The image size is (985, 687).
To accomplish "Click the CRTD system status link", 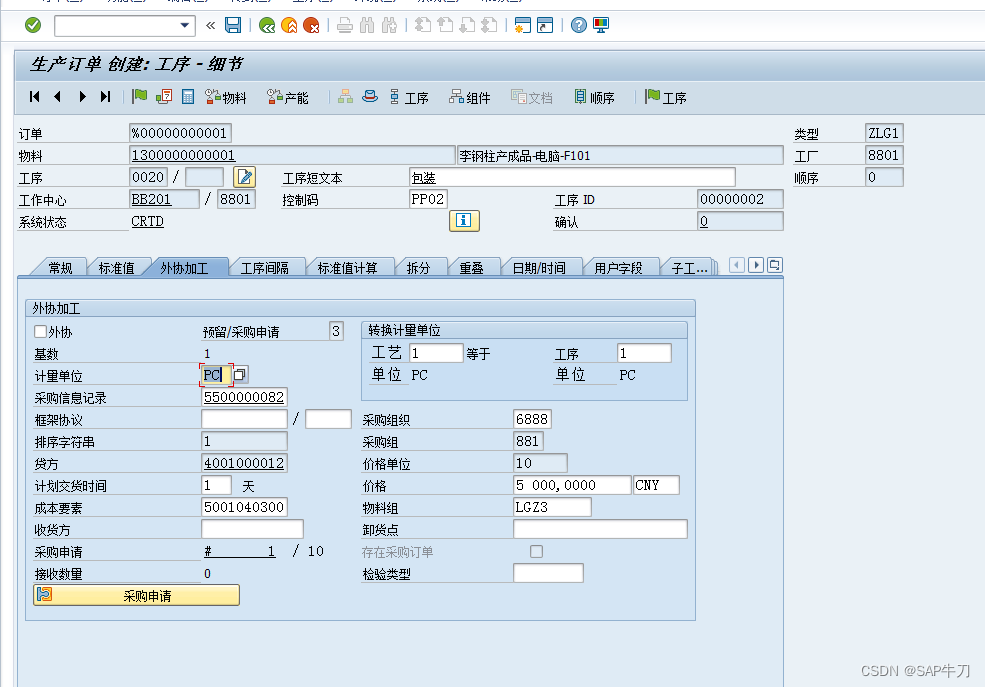I will [x=147, y=220].
